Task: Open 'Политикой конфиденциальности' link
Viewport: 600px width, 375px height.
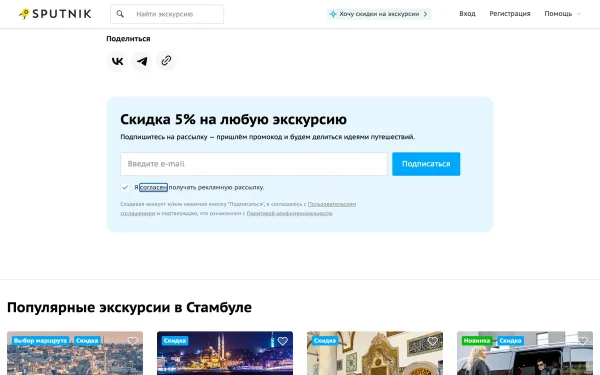Action: click(x=289, y=213)
